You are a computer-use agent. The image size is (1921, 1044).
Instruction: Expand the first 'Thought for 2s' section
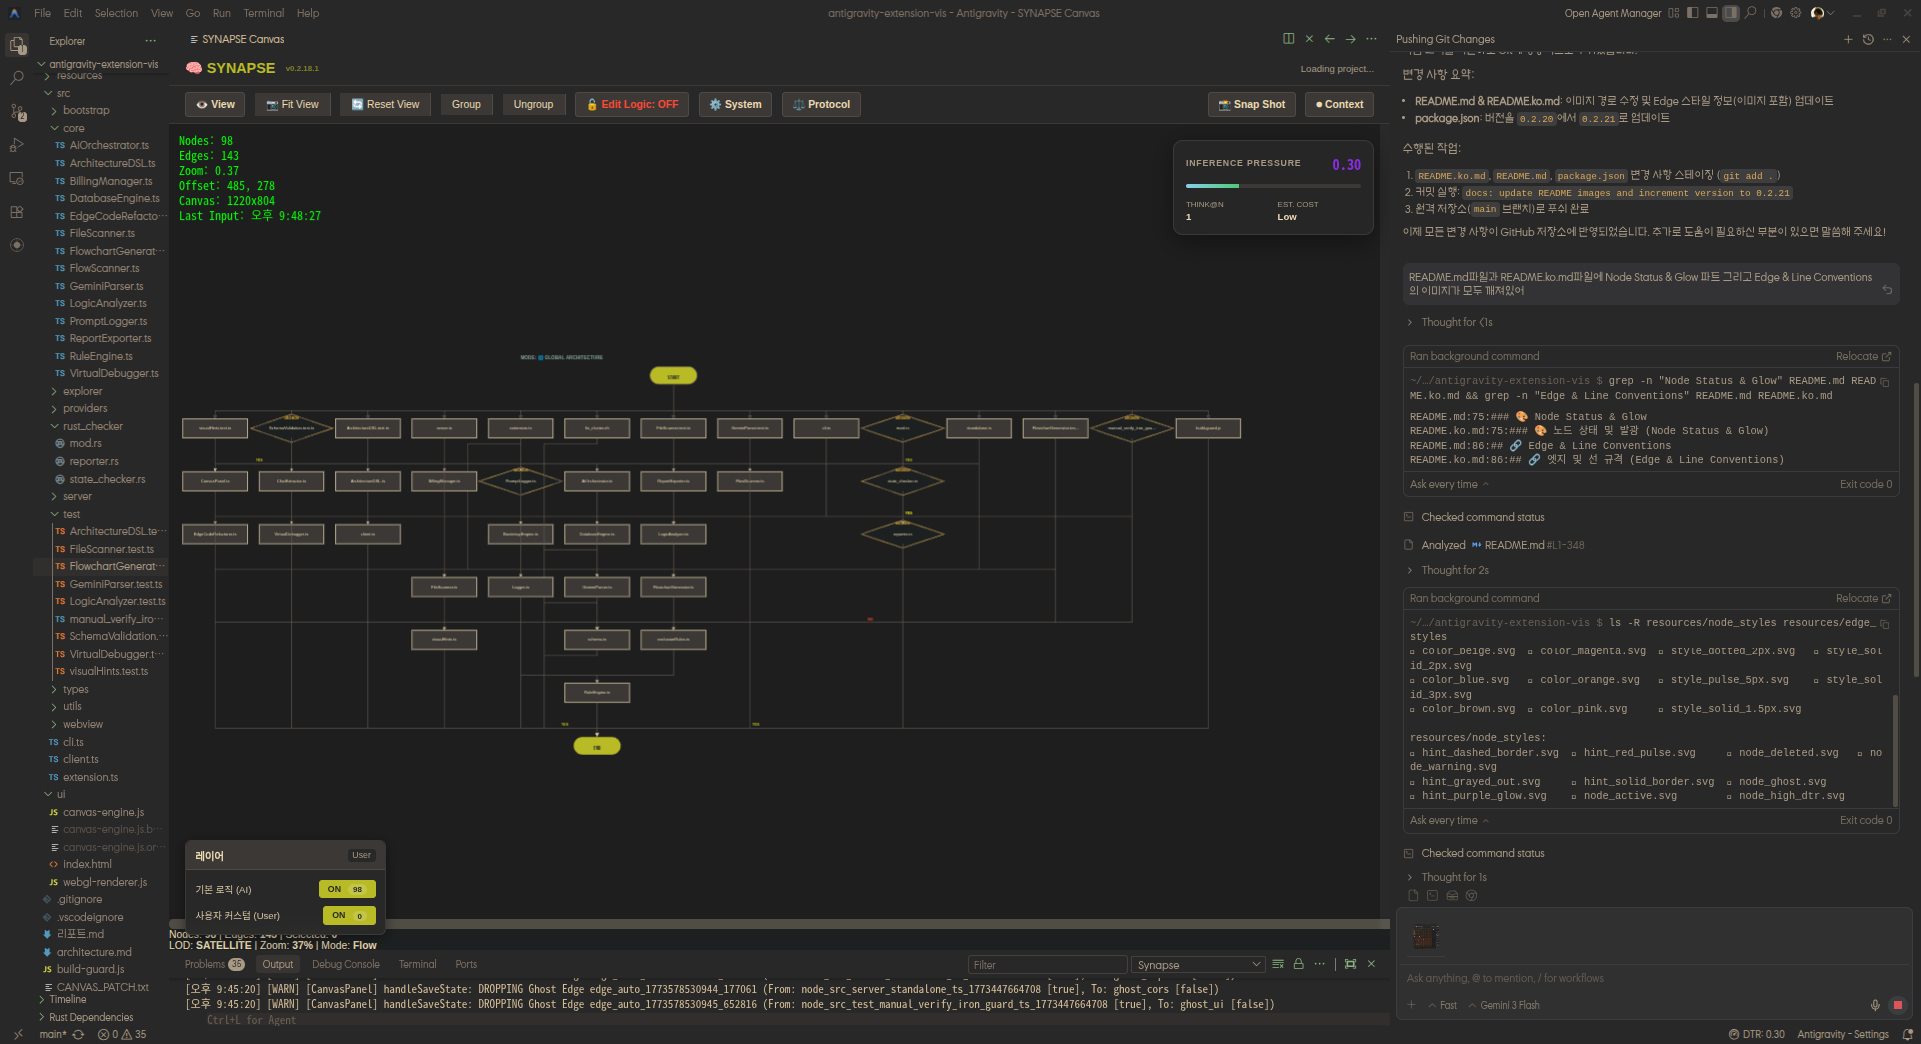(x=1454, y=570)
